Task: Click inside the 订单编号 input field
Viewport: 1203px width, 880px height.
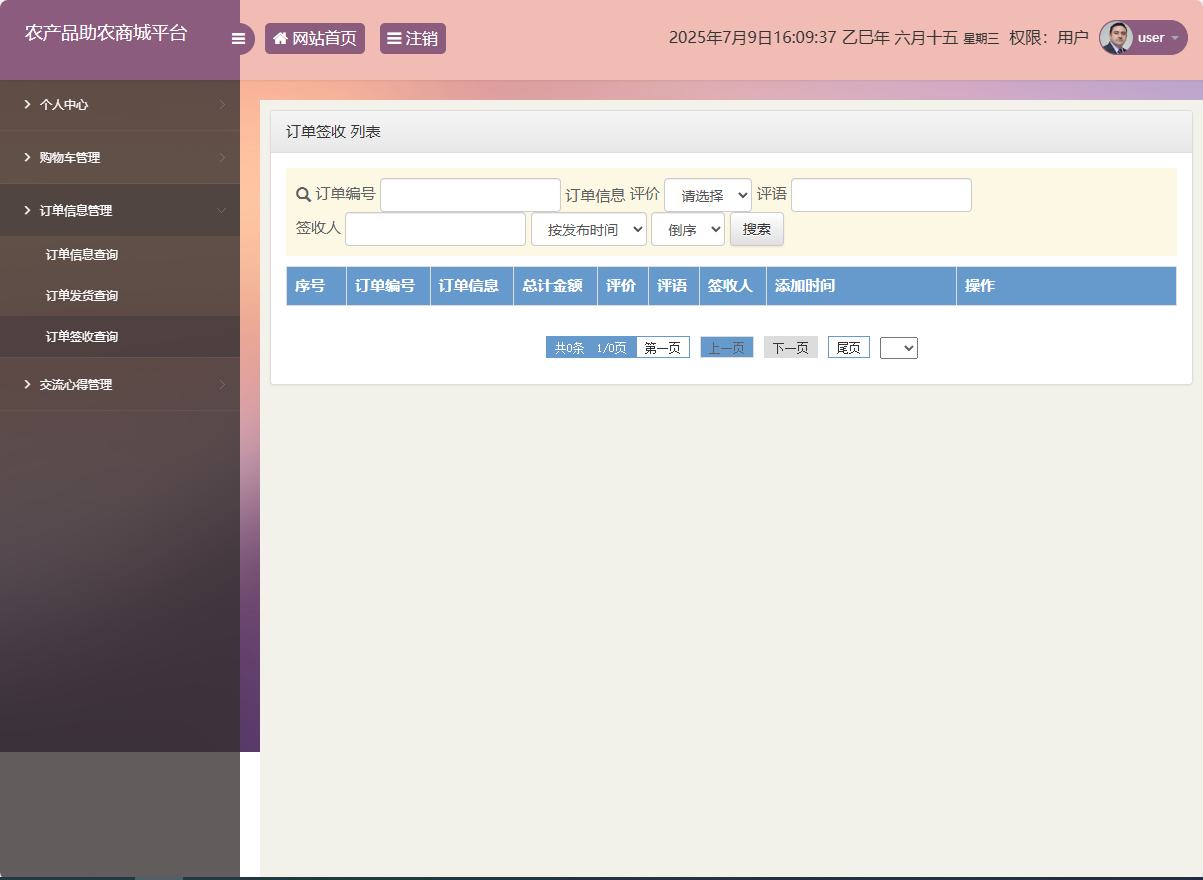Action: pyautogui.click(x=470, y=194)
